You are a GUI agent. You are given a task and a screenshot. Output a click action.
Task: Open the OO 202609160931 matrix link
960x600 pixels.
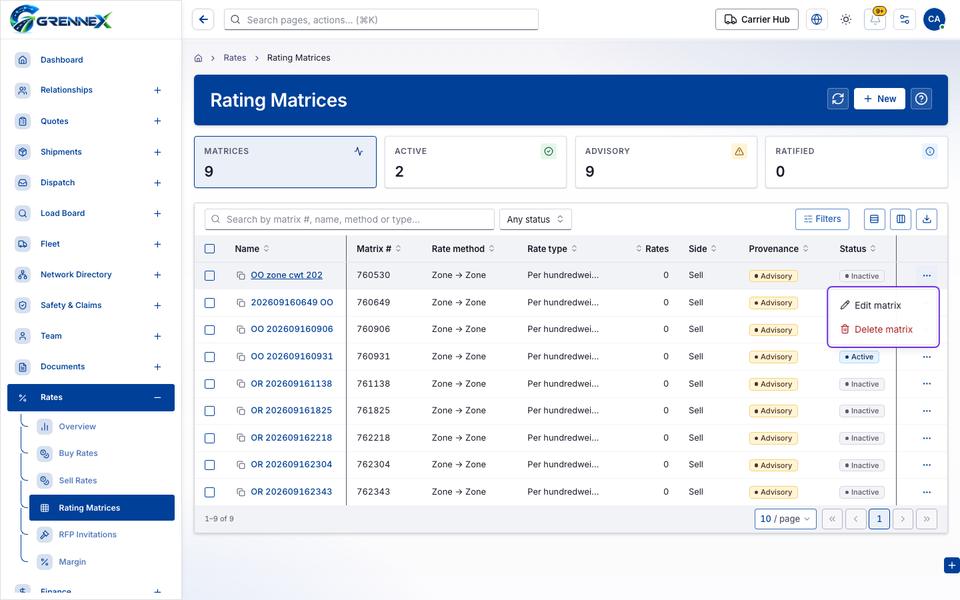coord(291,356)
